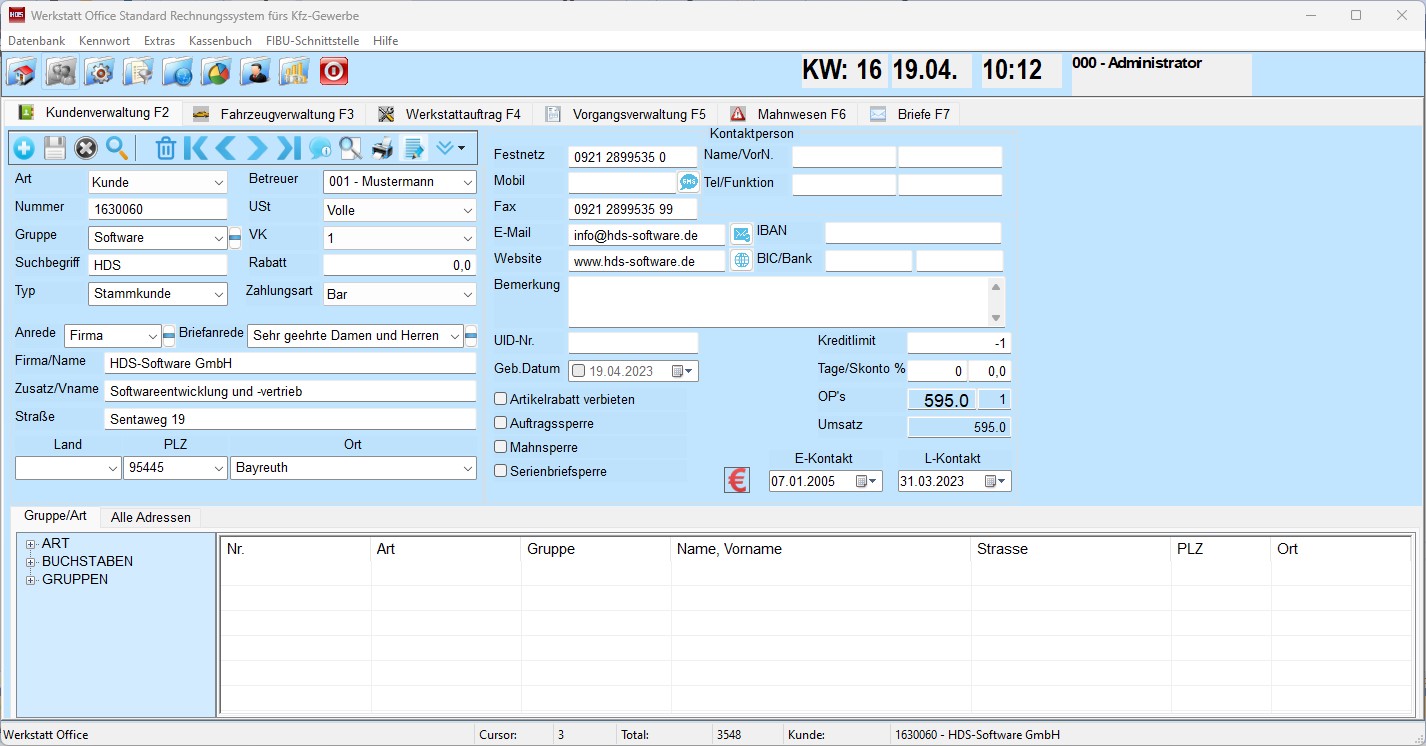Click the blue plus add-customer icon

pyautogui.click(x=24, y=149)
